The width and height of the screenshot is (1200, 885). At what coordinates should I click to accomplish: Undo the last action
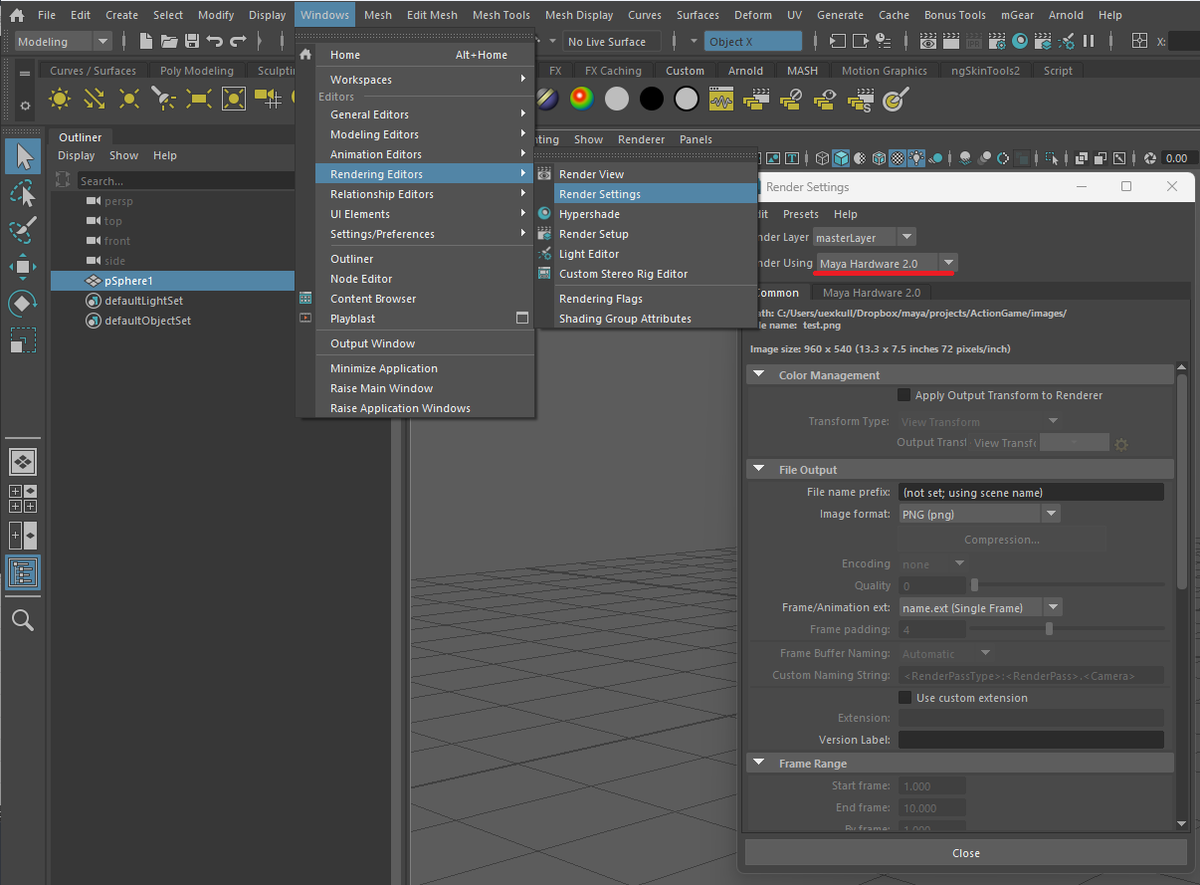214,41
